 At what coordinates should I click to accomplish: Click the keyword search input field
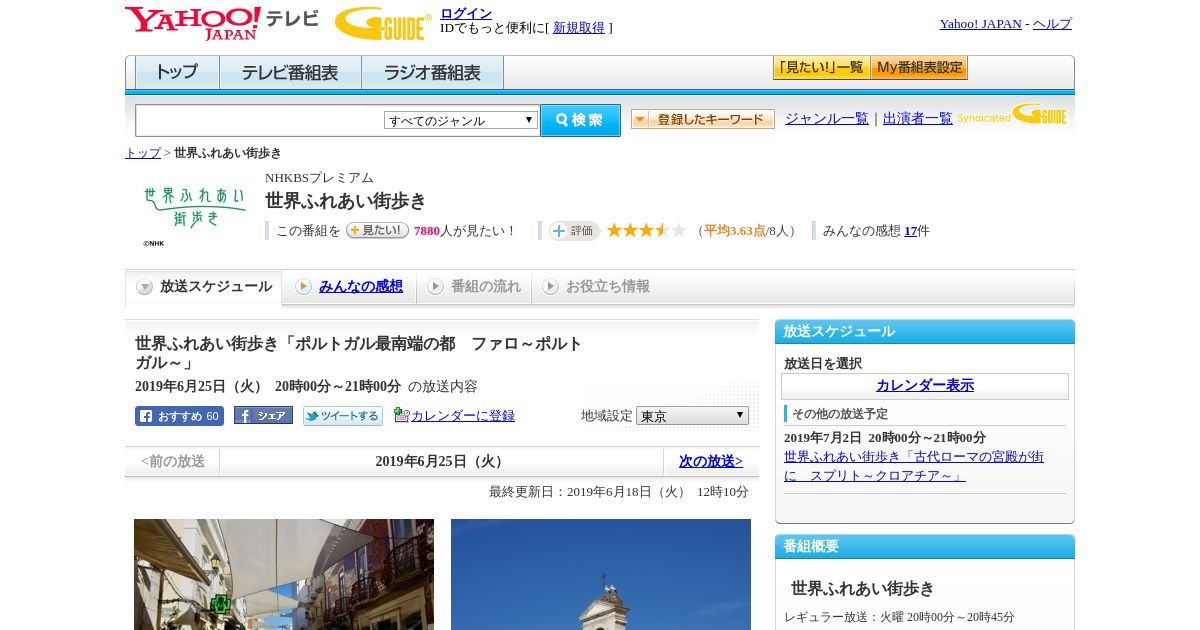coord(260,120)
